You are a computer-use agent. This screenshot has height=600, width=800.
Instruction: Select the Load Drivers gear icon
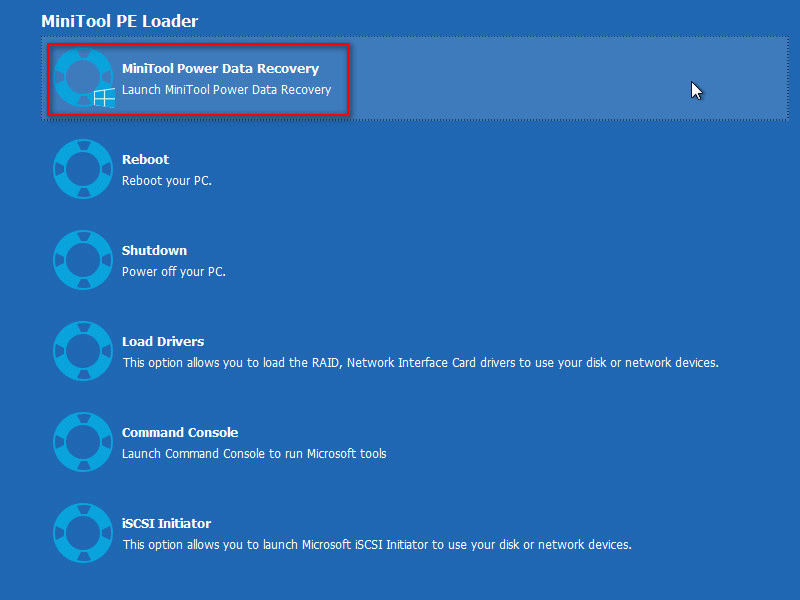click(x=83, y=351)
